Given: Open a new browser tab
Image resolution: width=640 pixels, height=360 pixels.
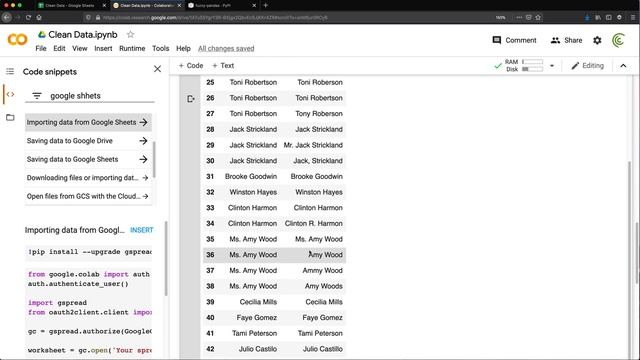Looking at the screenshot, I should click(266, 5).
